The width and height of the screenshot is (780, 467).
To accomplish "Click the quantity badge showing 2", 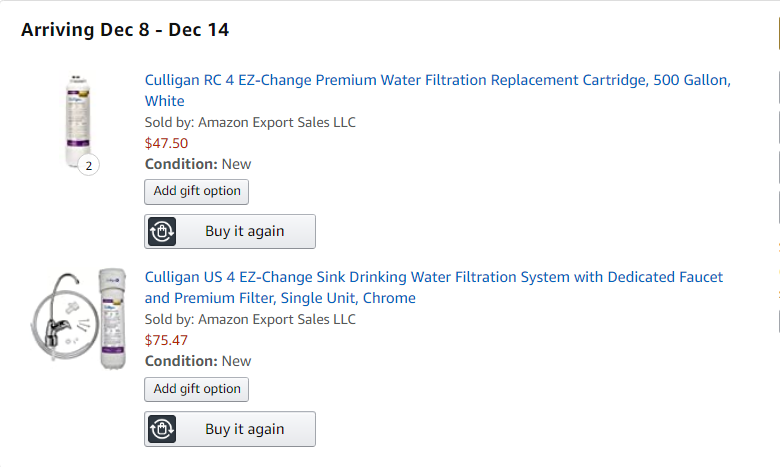I will coord(89,165).
